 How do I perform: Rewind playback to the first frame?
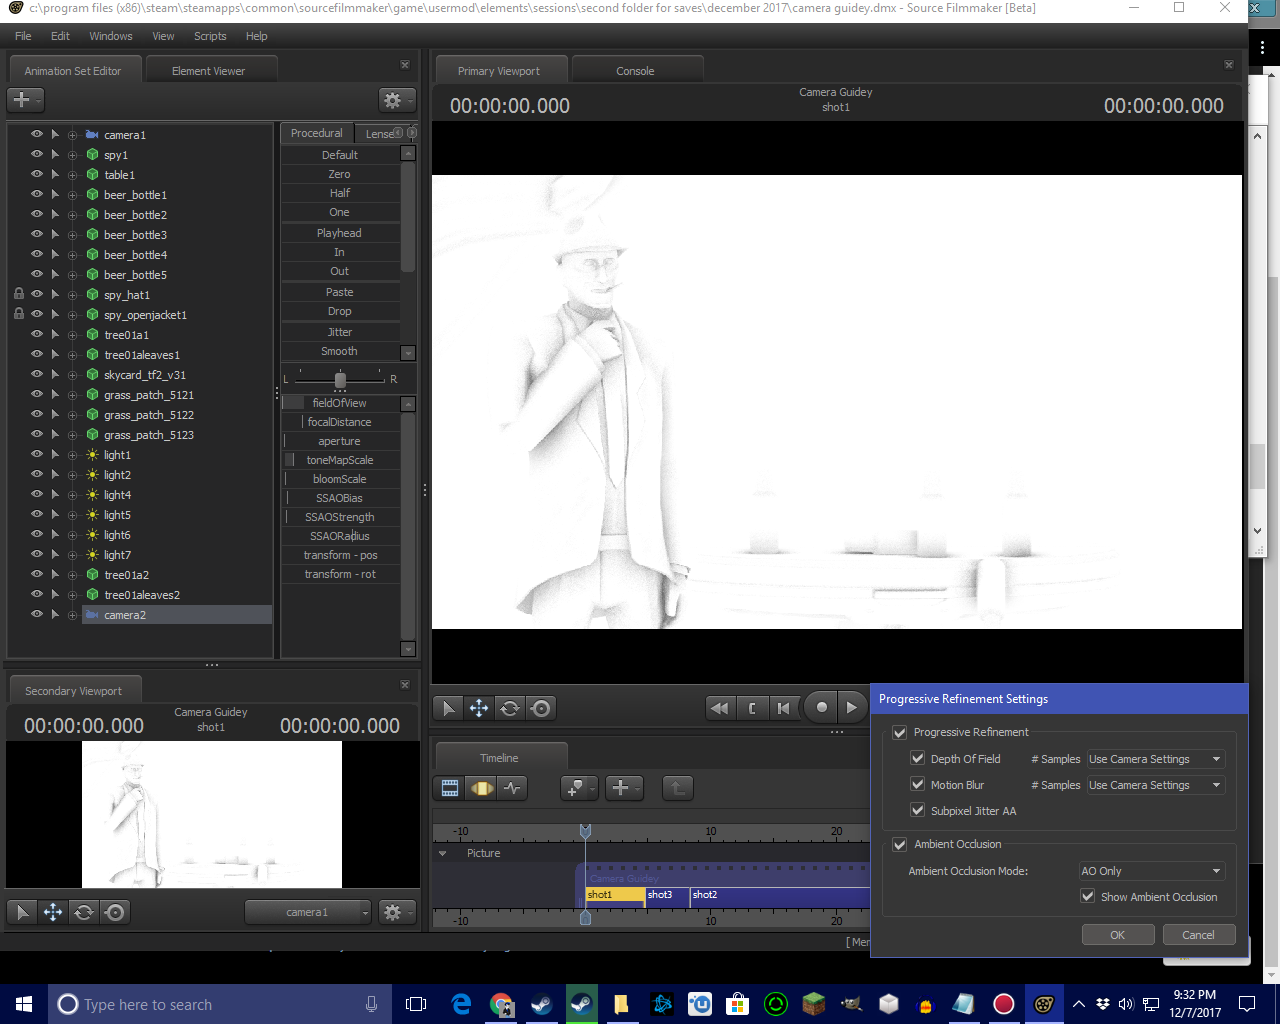coord(719,708)
